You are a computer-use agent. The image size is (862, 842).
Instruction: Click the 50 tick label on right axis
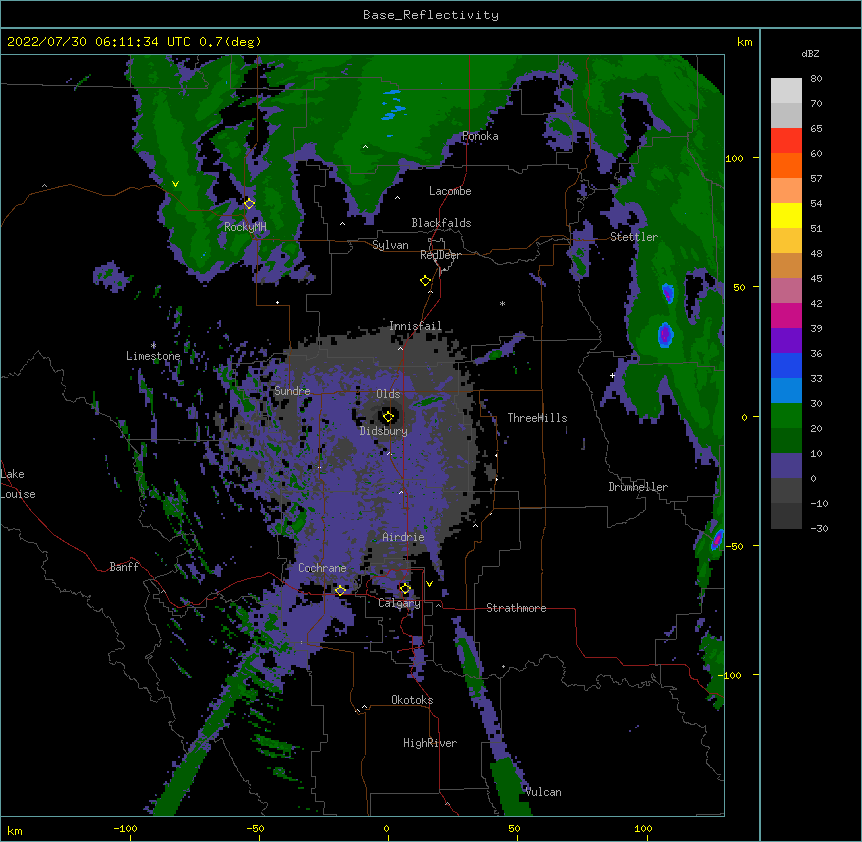point(739,287)
